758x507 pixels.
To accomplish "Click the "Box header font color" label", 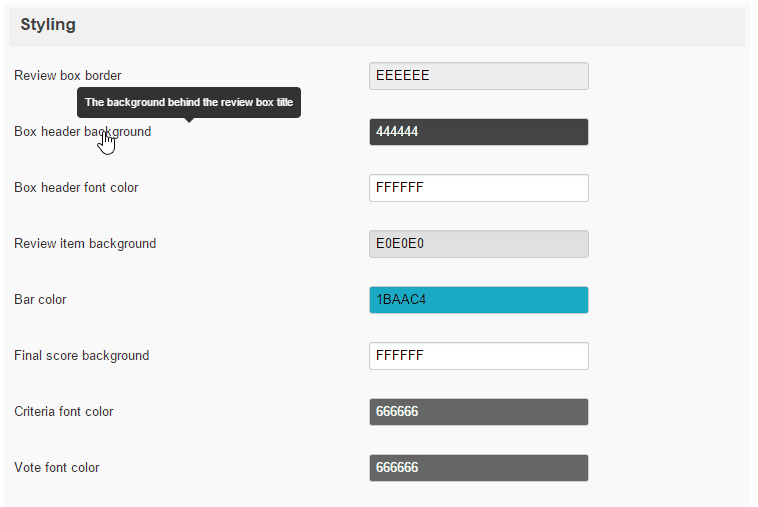I will coord(76,188).
